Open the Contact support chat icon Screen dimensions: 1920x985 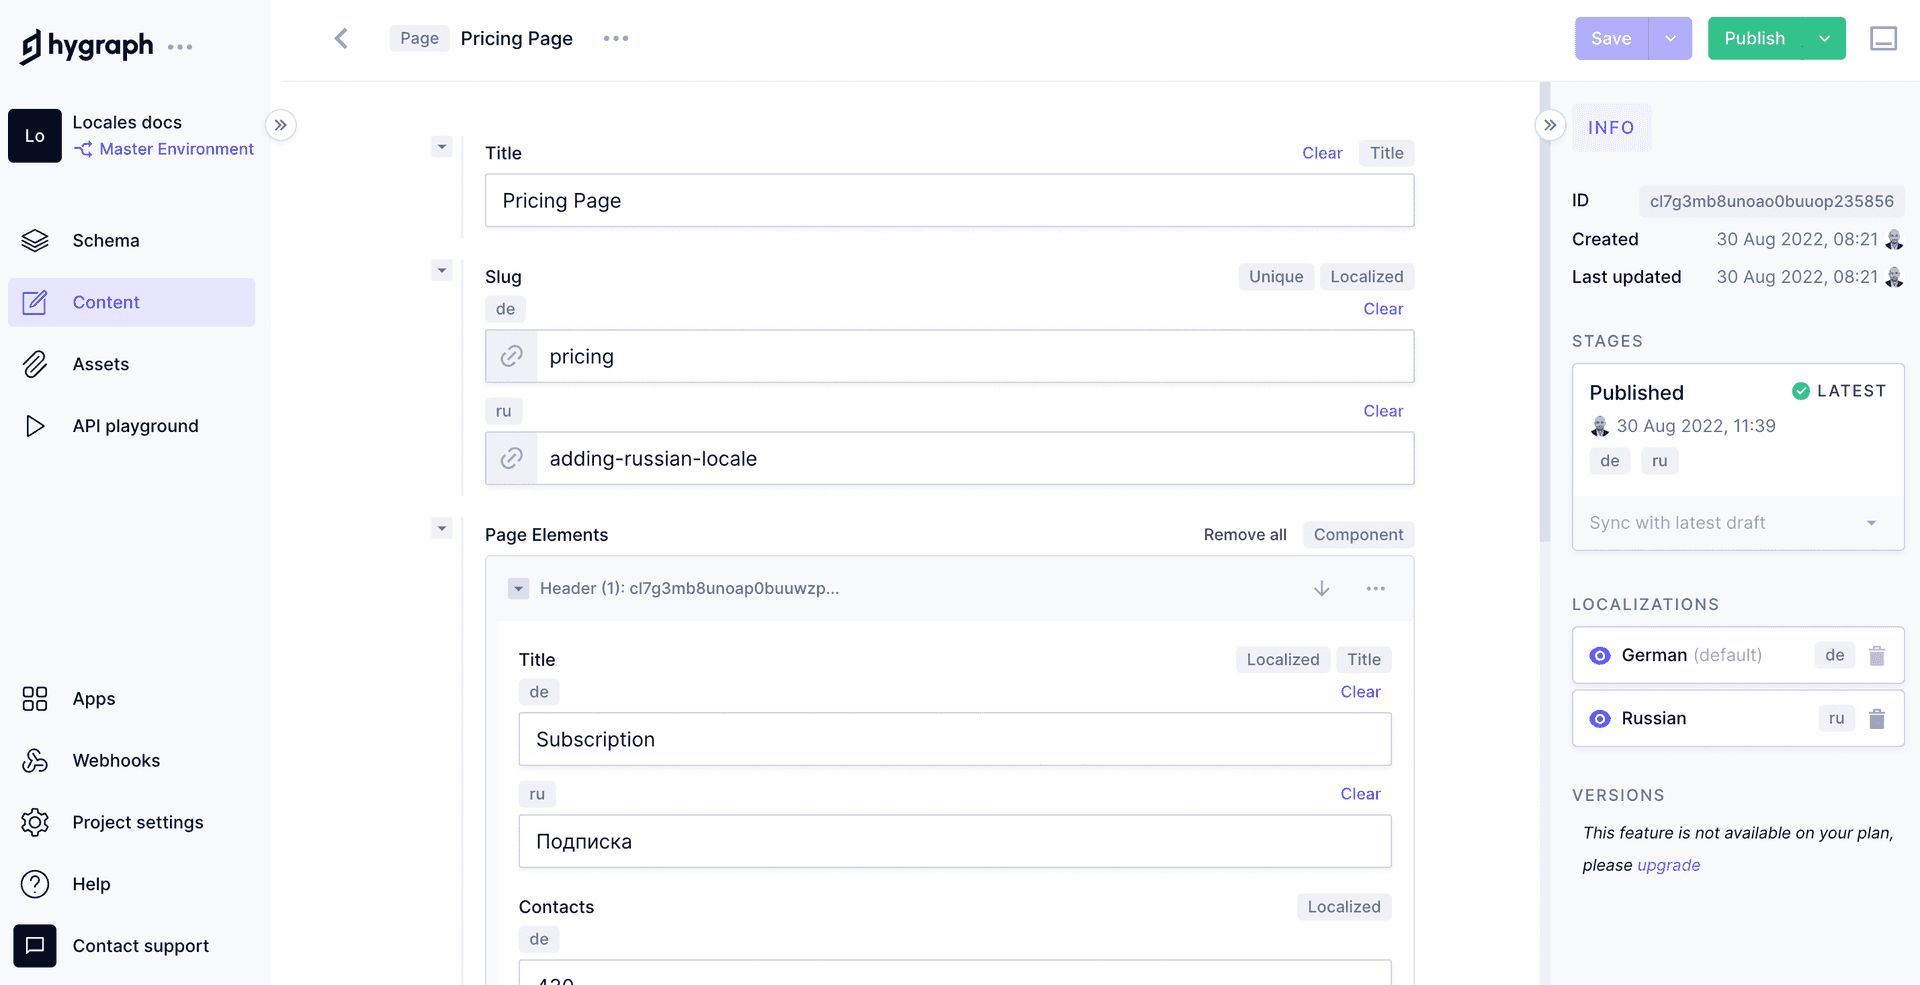(35, 946)
